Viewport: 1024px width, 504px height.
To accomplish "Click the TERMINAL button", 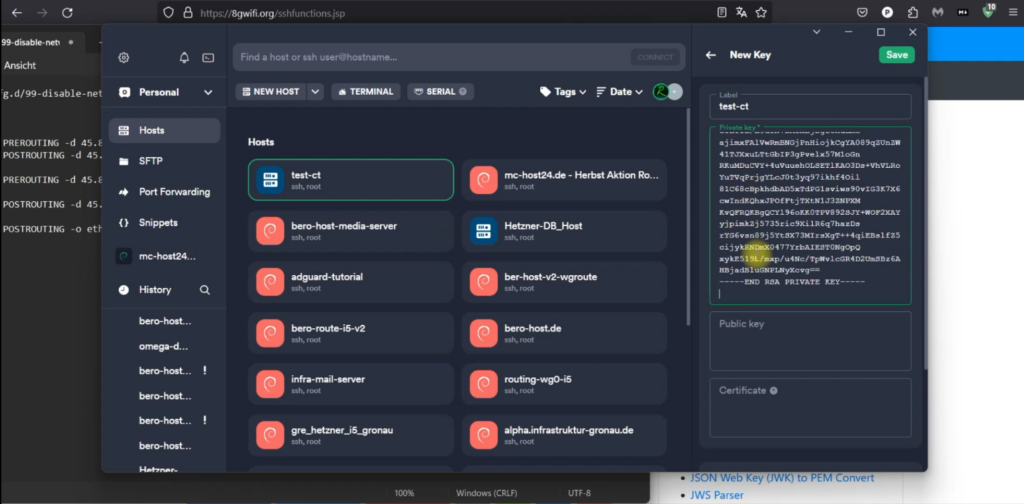I will click(x=365, y=92).
